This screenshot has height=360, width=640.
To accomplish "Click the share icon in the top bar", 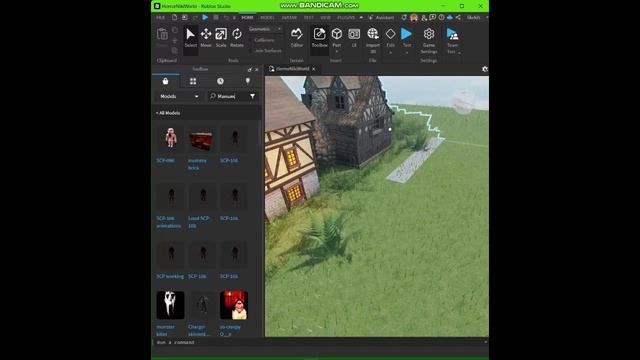I will (458, 17).
